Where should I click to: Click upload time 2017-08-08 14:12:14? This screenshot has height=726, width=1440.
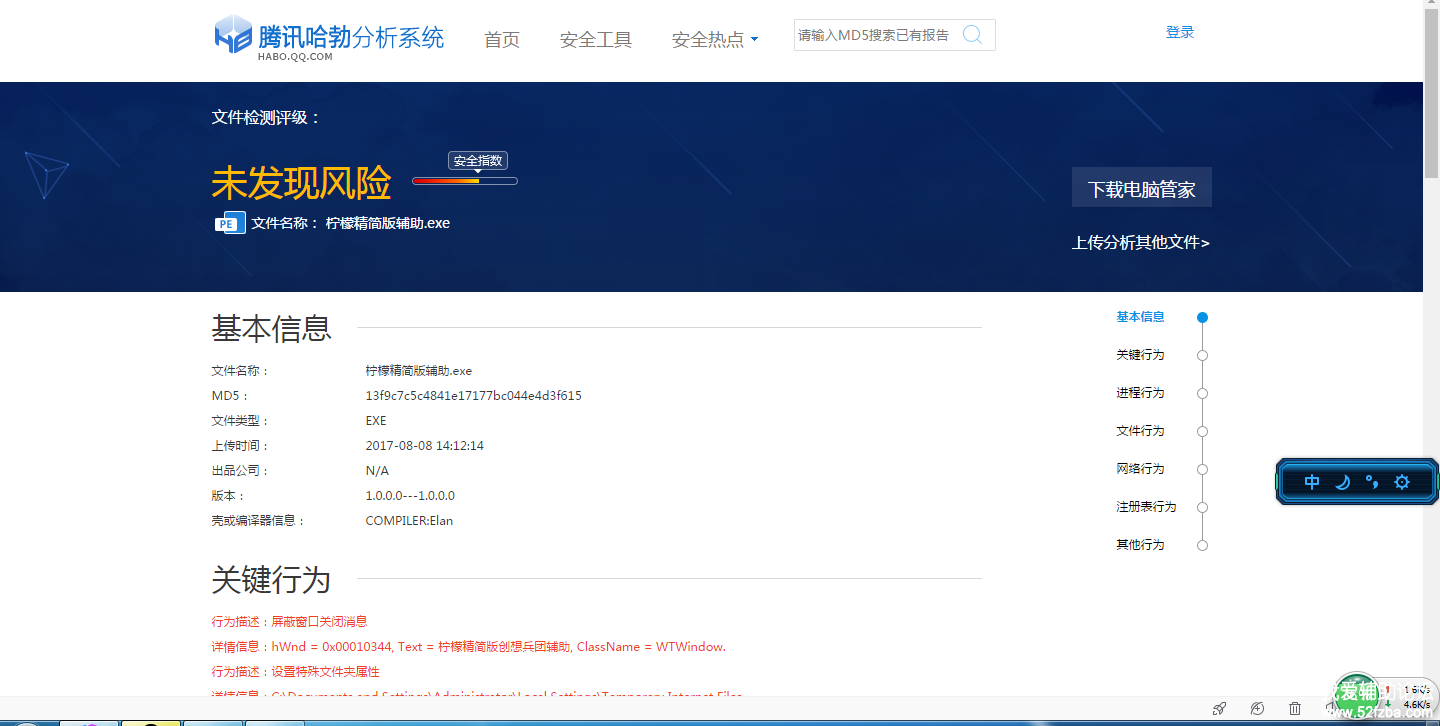[x=425, y=446]
